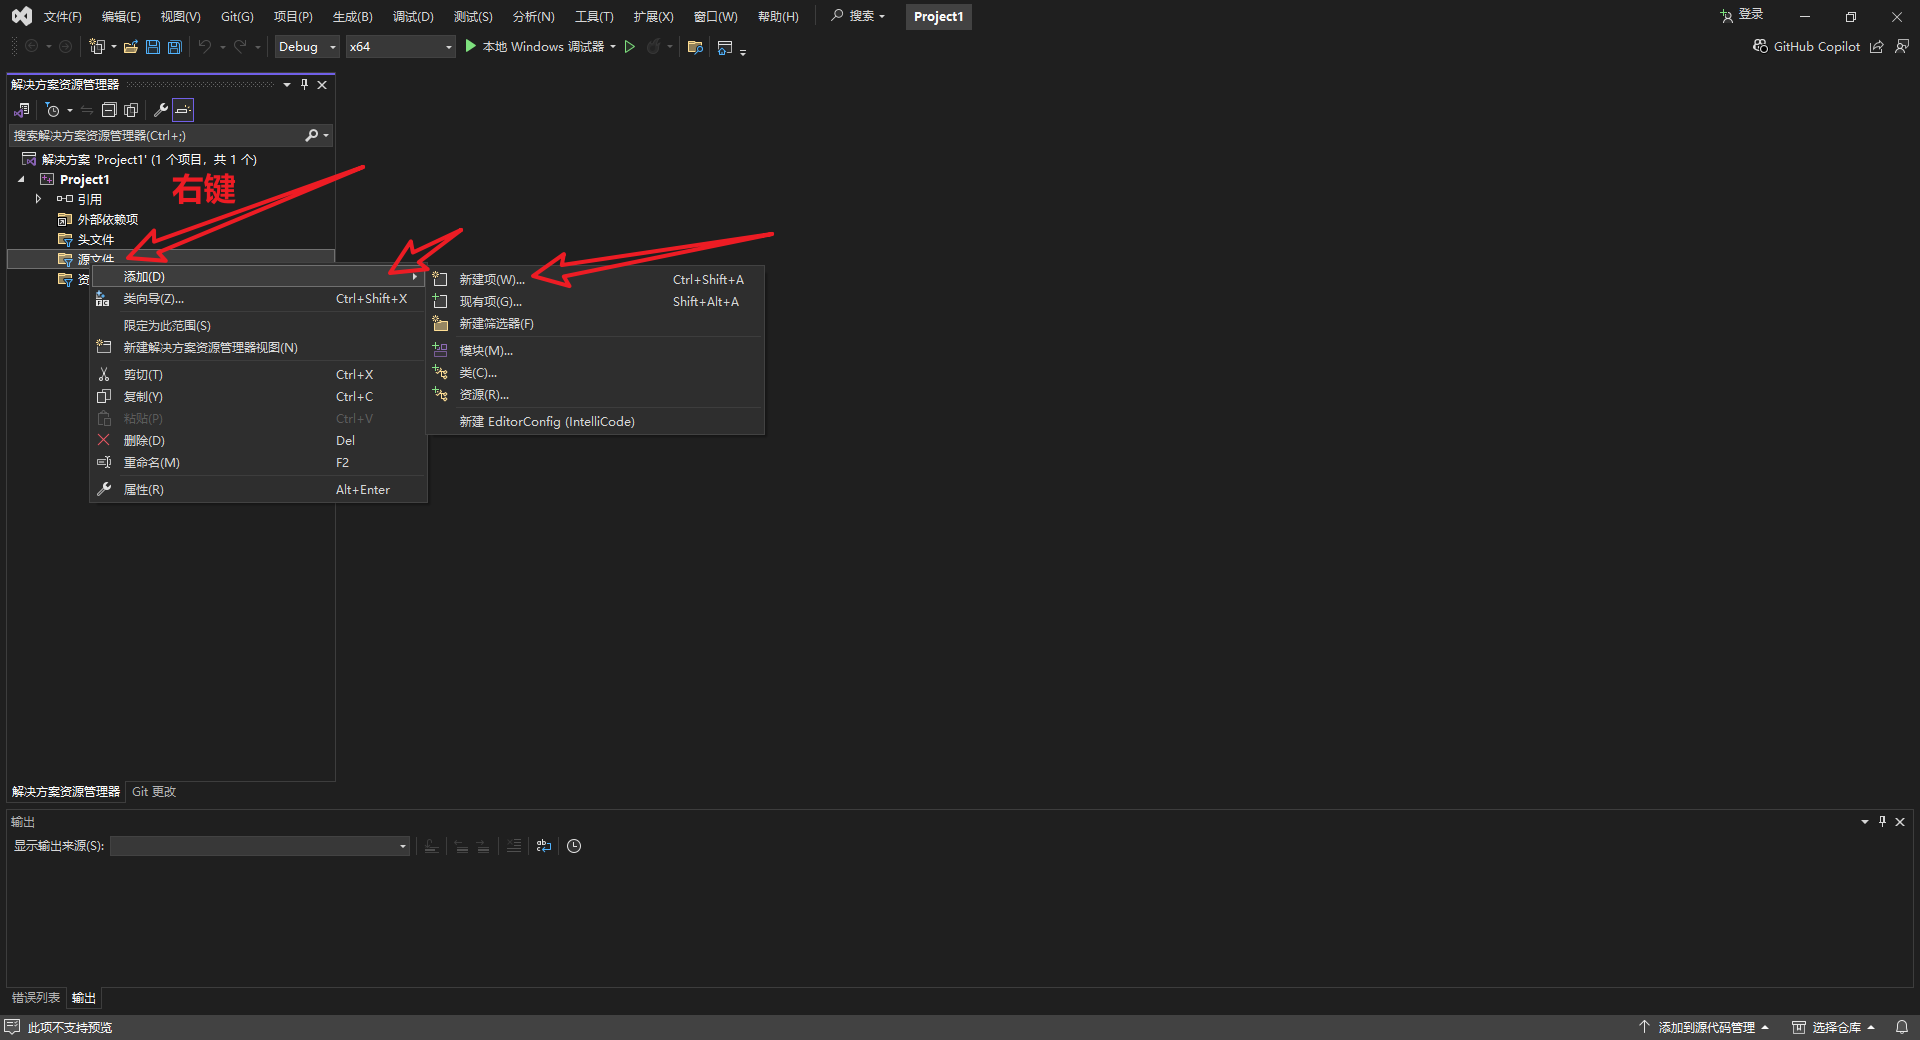
Task: Open the Show output from combo box
Action: click(x=260, y=846)
